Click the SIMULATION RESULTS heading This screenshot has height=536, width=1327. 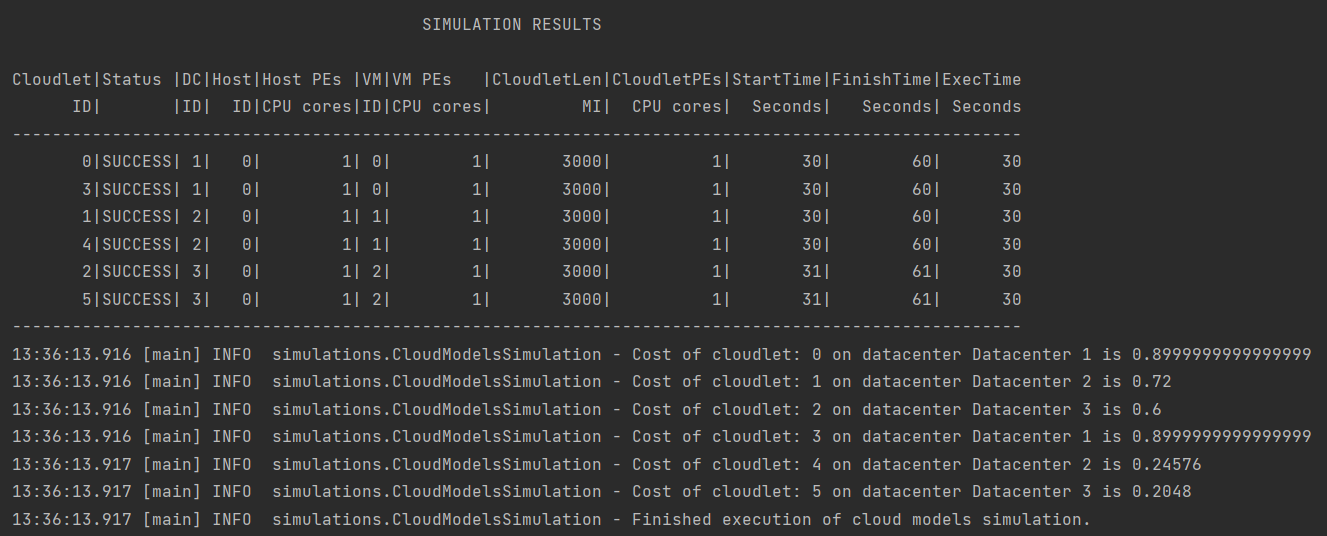click(512, 24)
